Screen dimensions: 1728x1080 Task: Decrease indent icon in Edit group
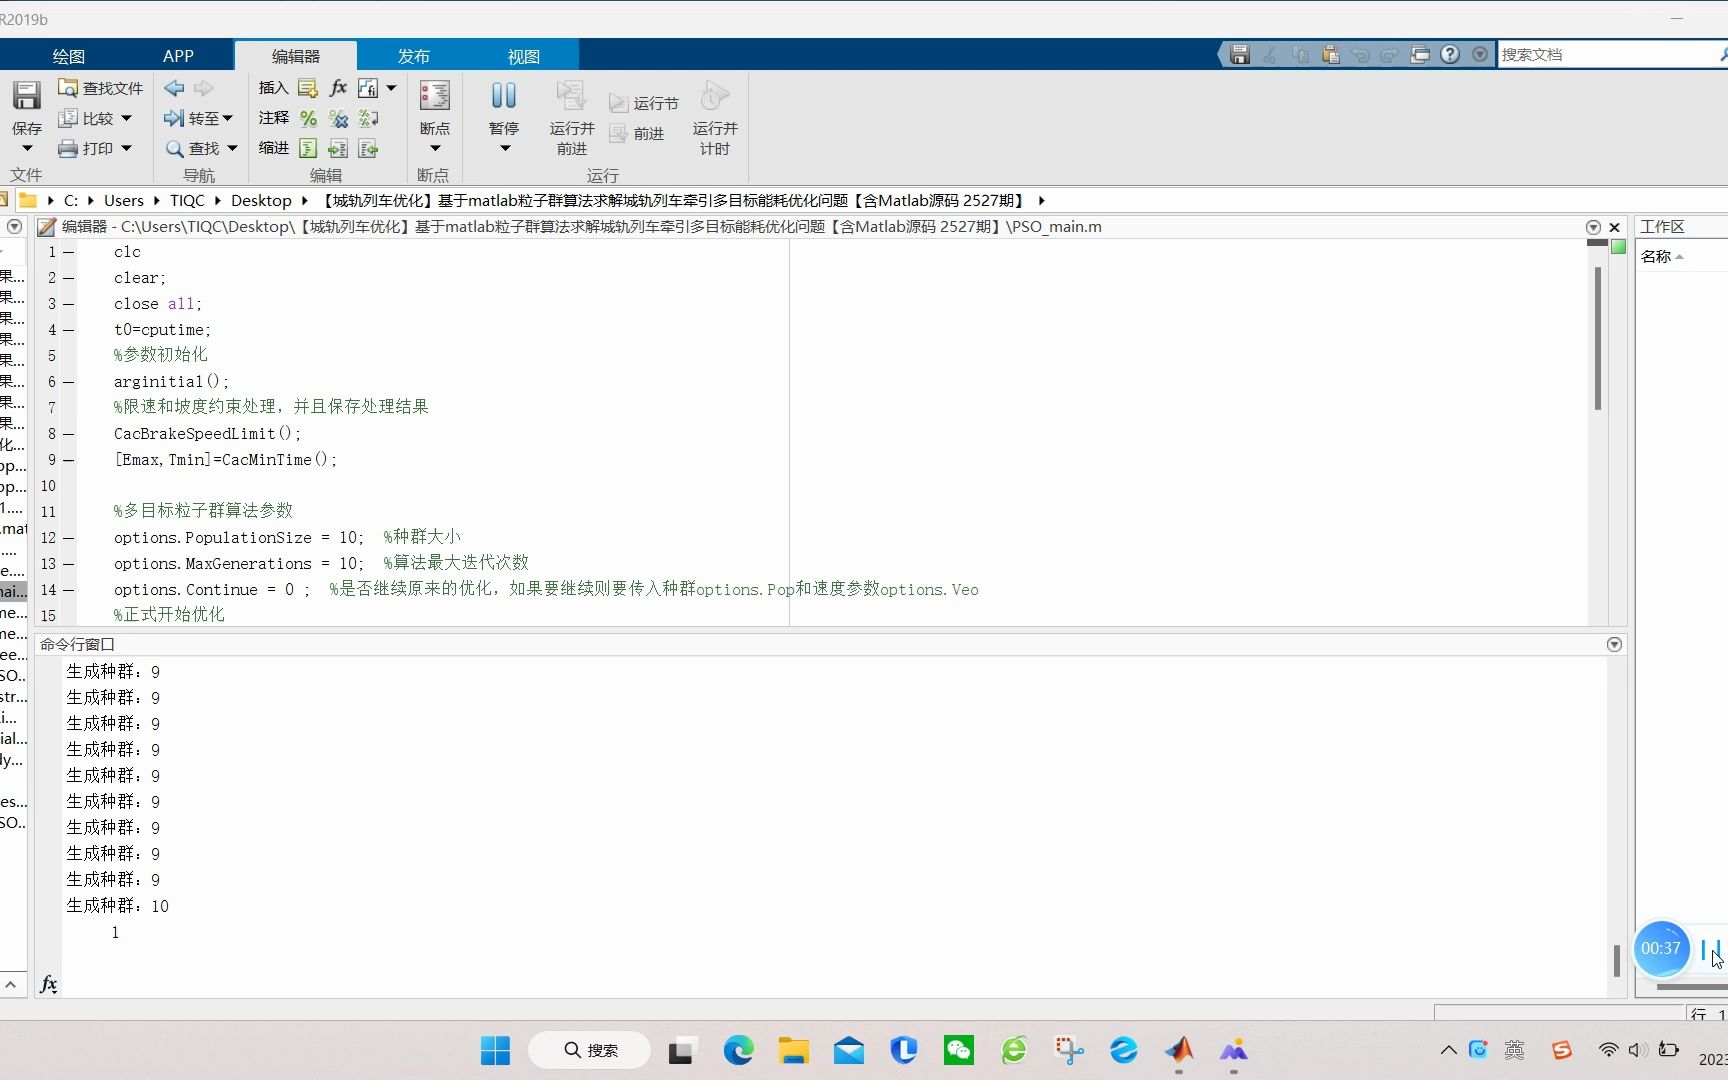tap(368, 148)
